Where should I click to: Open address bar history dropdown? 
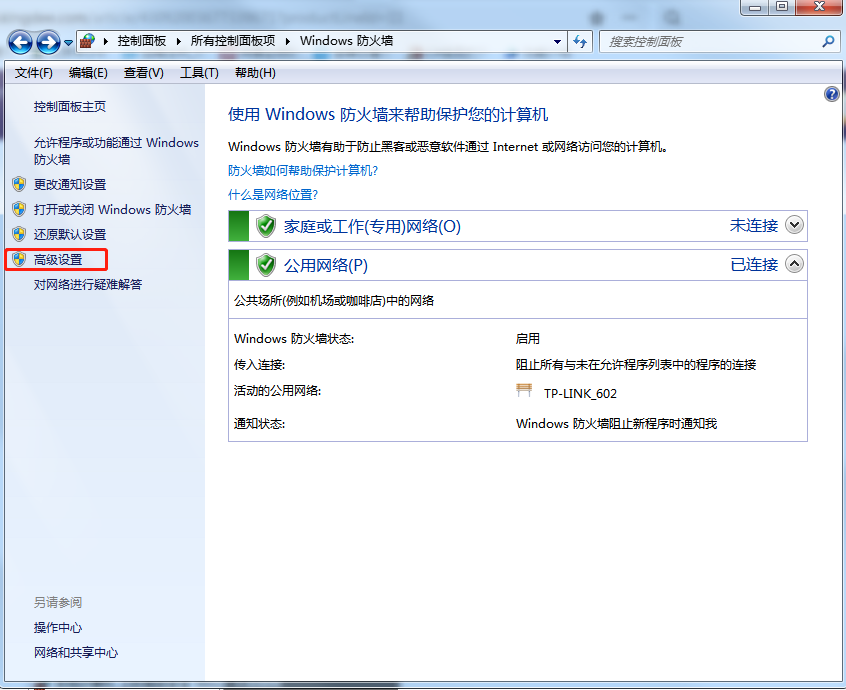pos(557,42)
